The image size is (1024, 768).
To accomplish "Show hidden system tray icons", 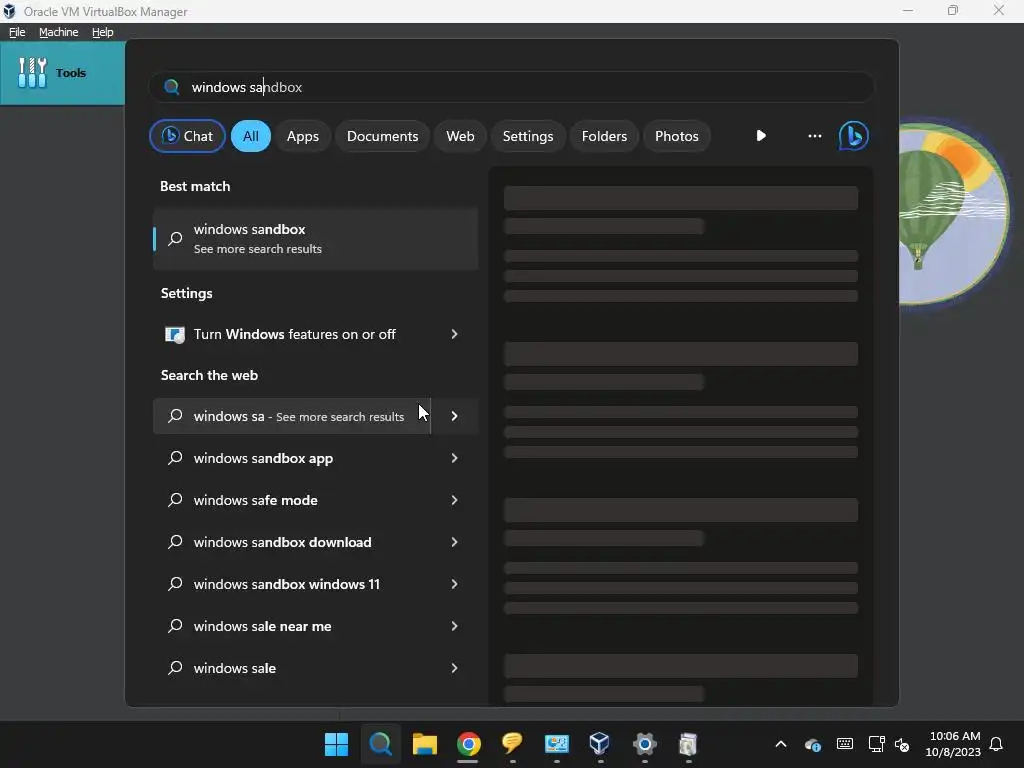I will 780,744.
